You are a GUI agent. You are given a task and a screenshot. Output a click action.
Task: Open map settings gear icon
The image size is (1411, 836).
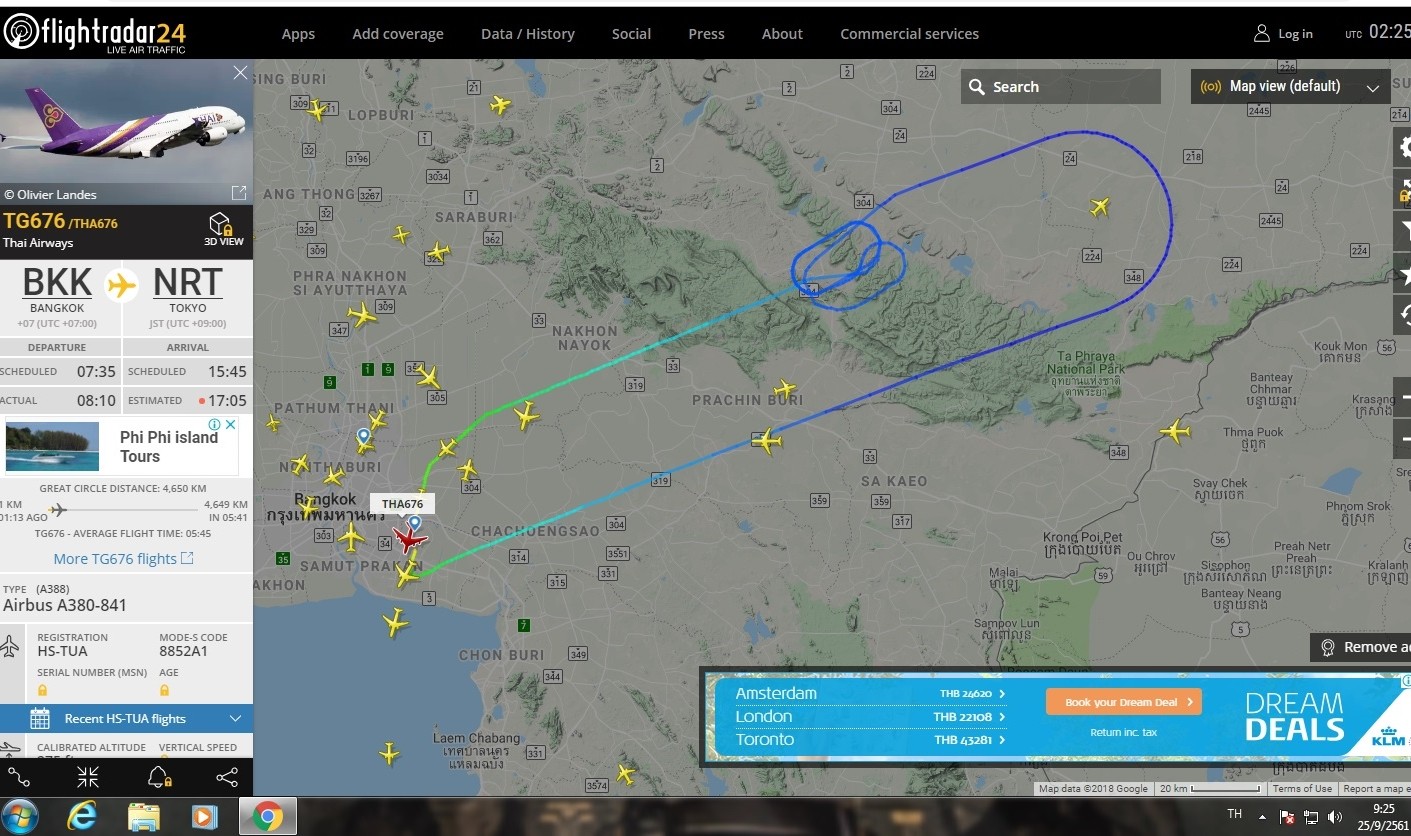[x=1403, y=147]
